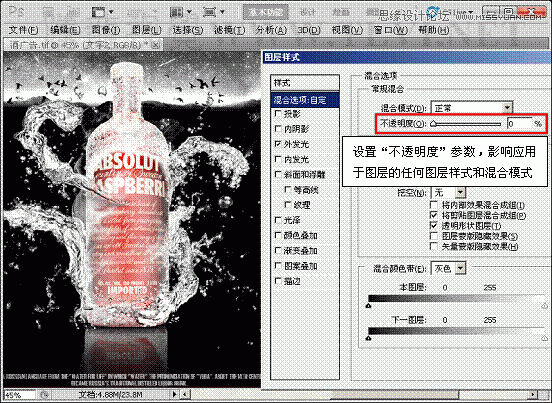Open the 文件 File menu
The width and height of the screenshot is (552, 403).
coord(24,30)
